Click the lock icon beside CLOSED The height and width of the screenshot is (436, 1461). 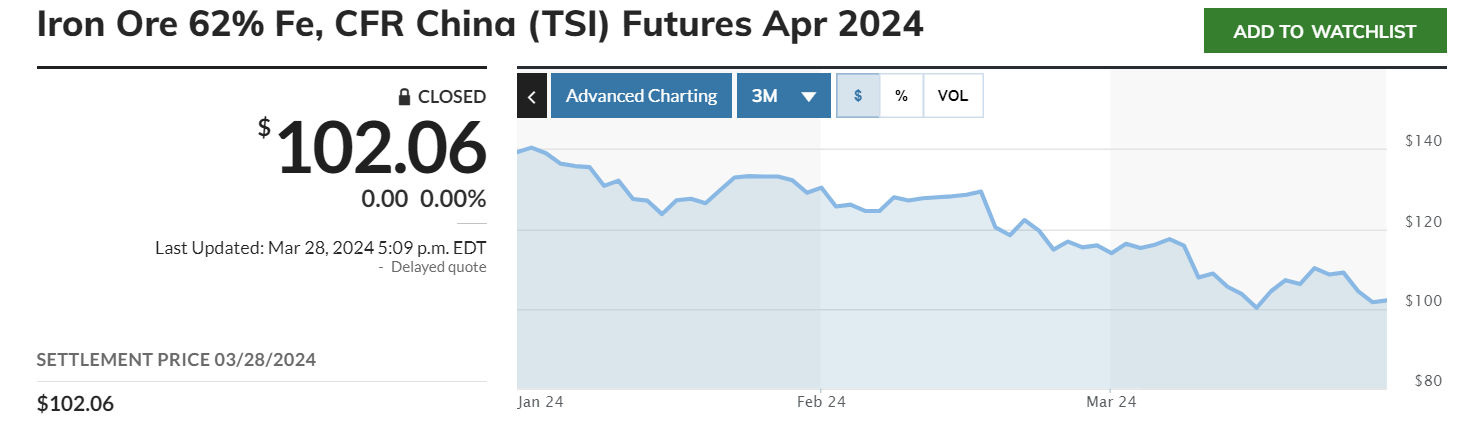[404, 97]
